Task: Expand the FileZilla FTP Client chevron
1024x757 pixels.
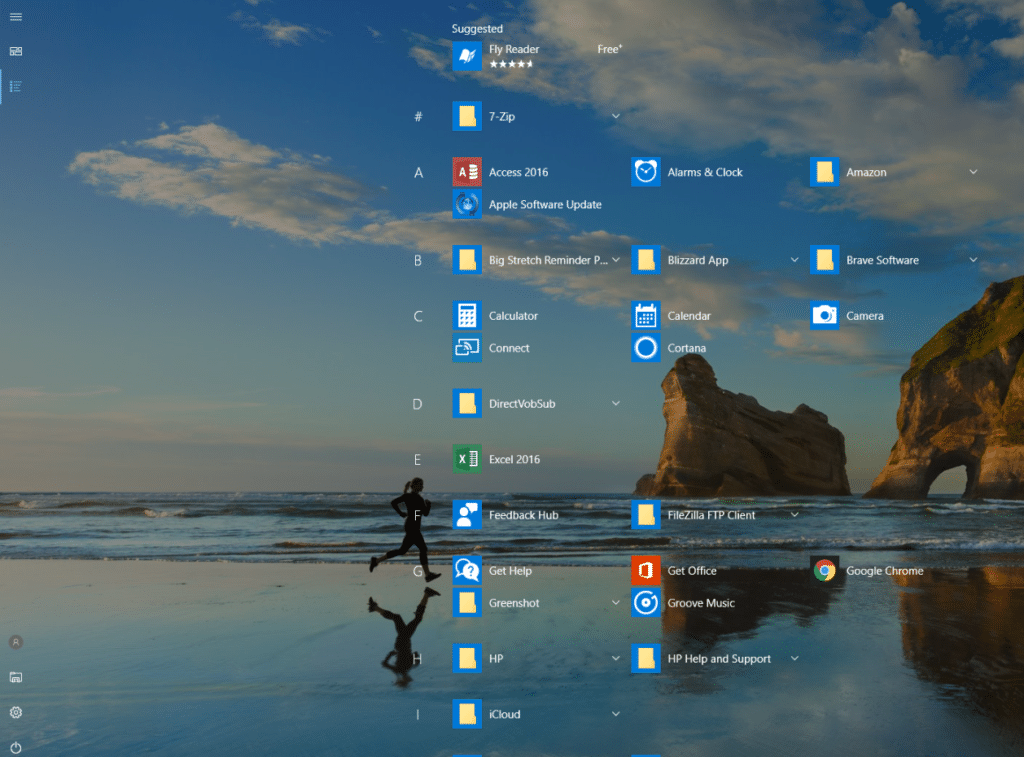Action: click(794, 515)
